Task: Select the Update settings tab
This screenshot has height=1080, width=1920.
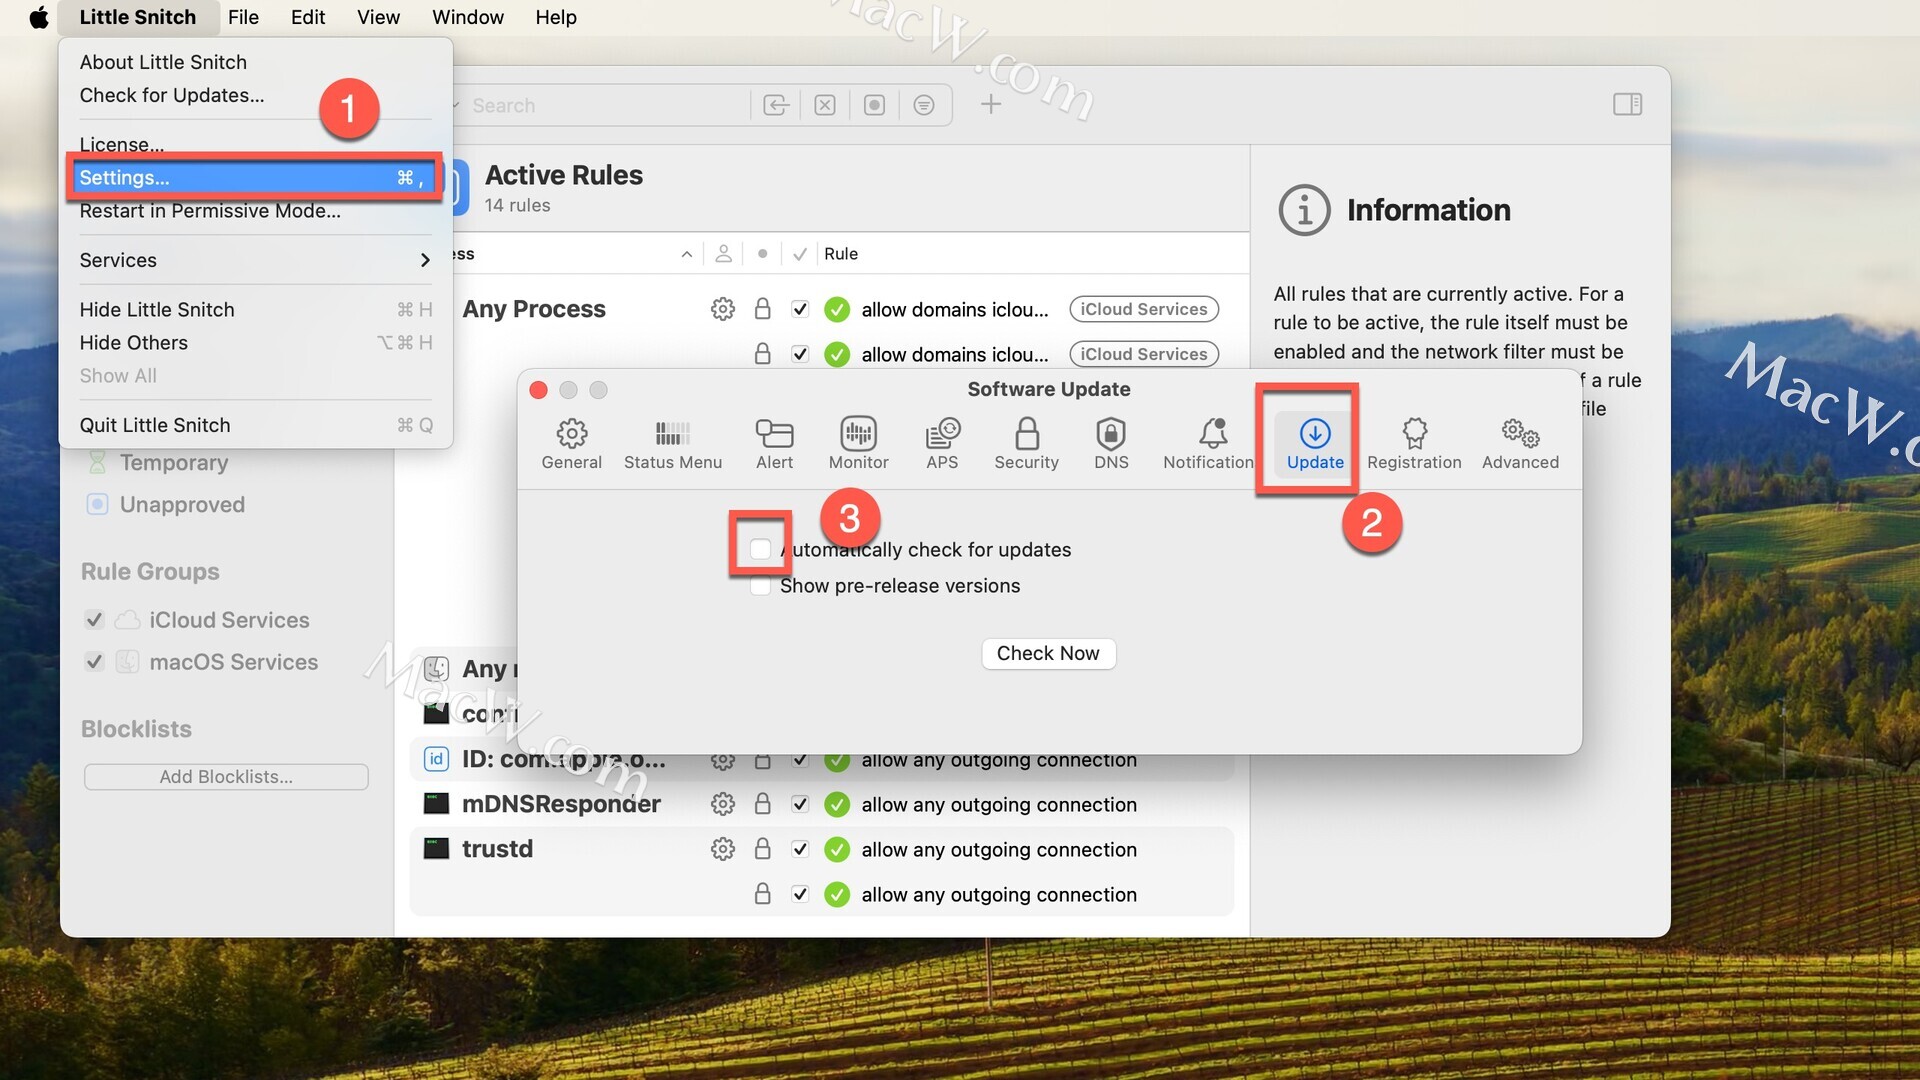Action: 1314,443
